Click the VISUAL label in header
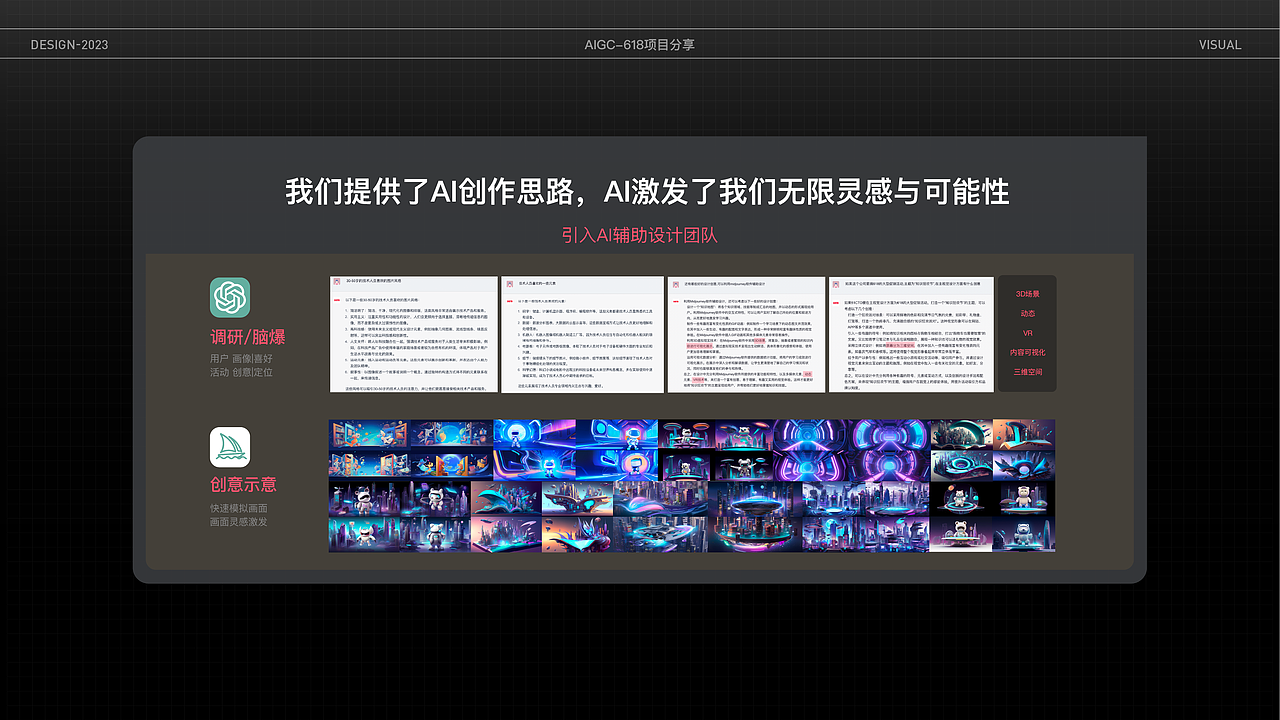 pyautogui.click(x=1220, y=45)
